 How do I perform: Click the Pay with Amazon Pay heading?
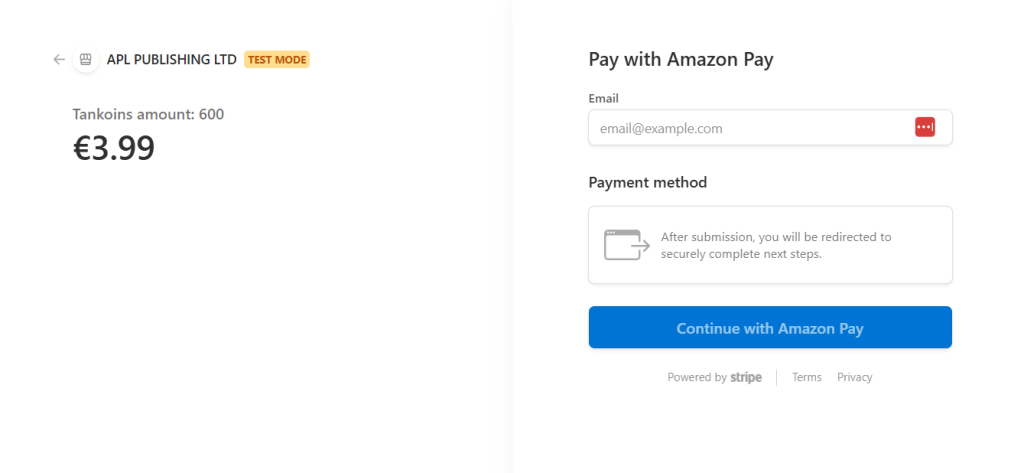tap(681, 59)
